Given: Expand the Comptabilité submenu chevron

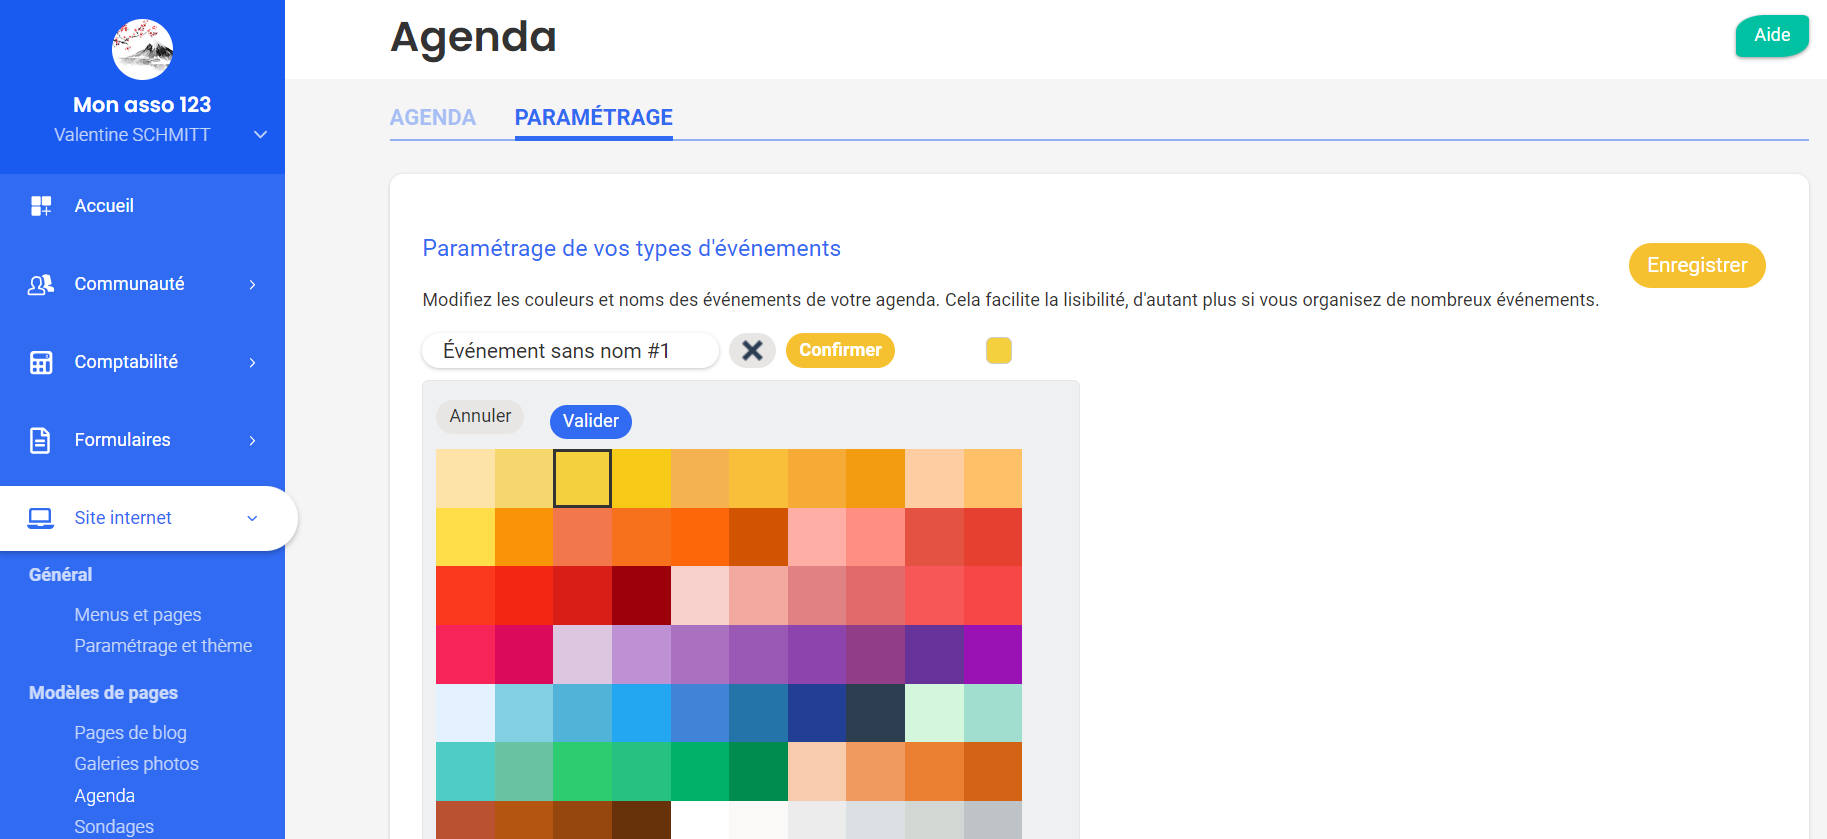Looking at the screenshot, I should (252, 362).
